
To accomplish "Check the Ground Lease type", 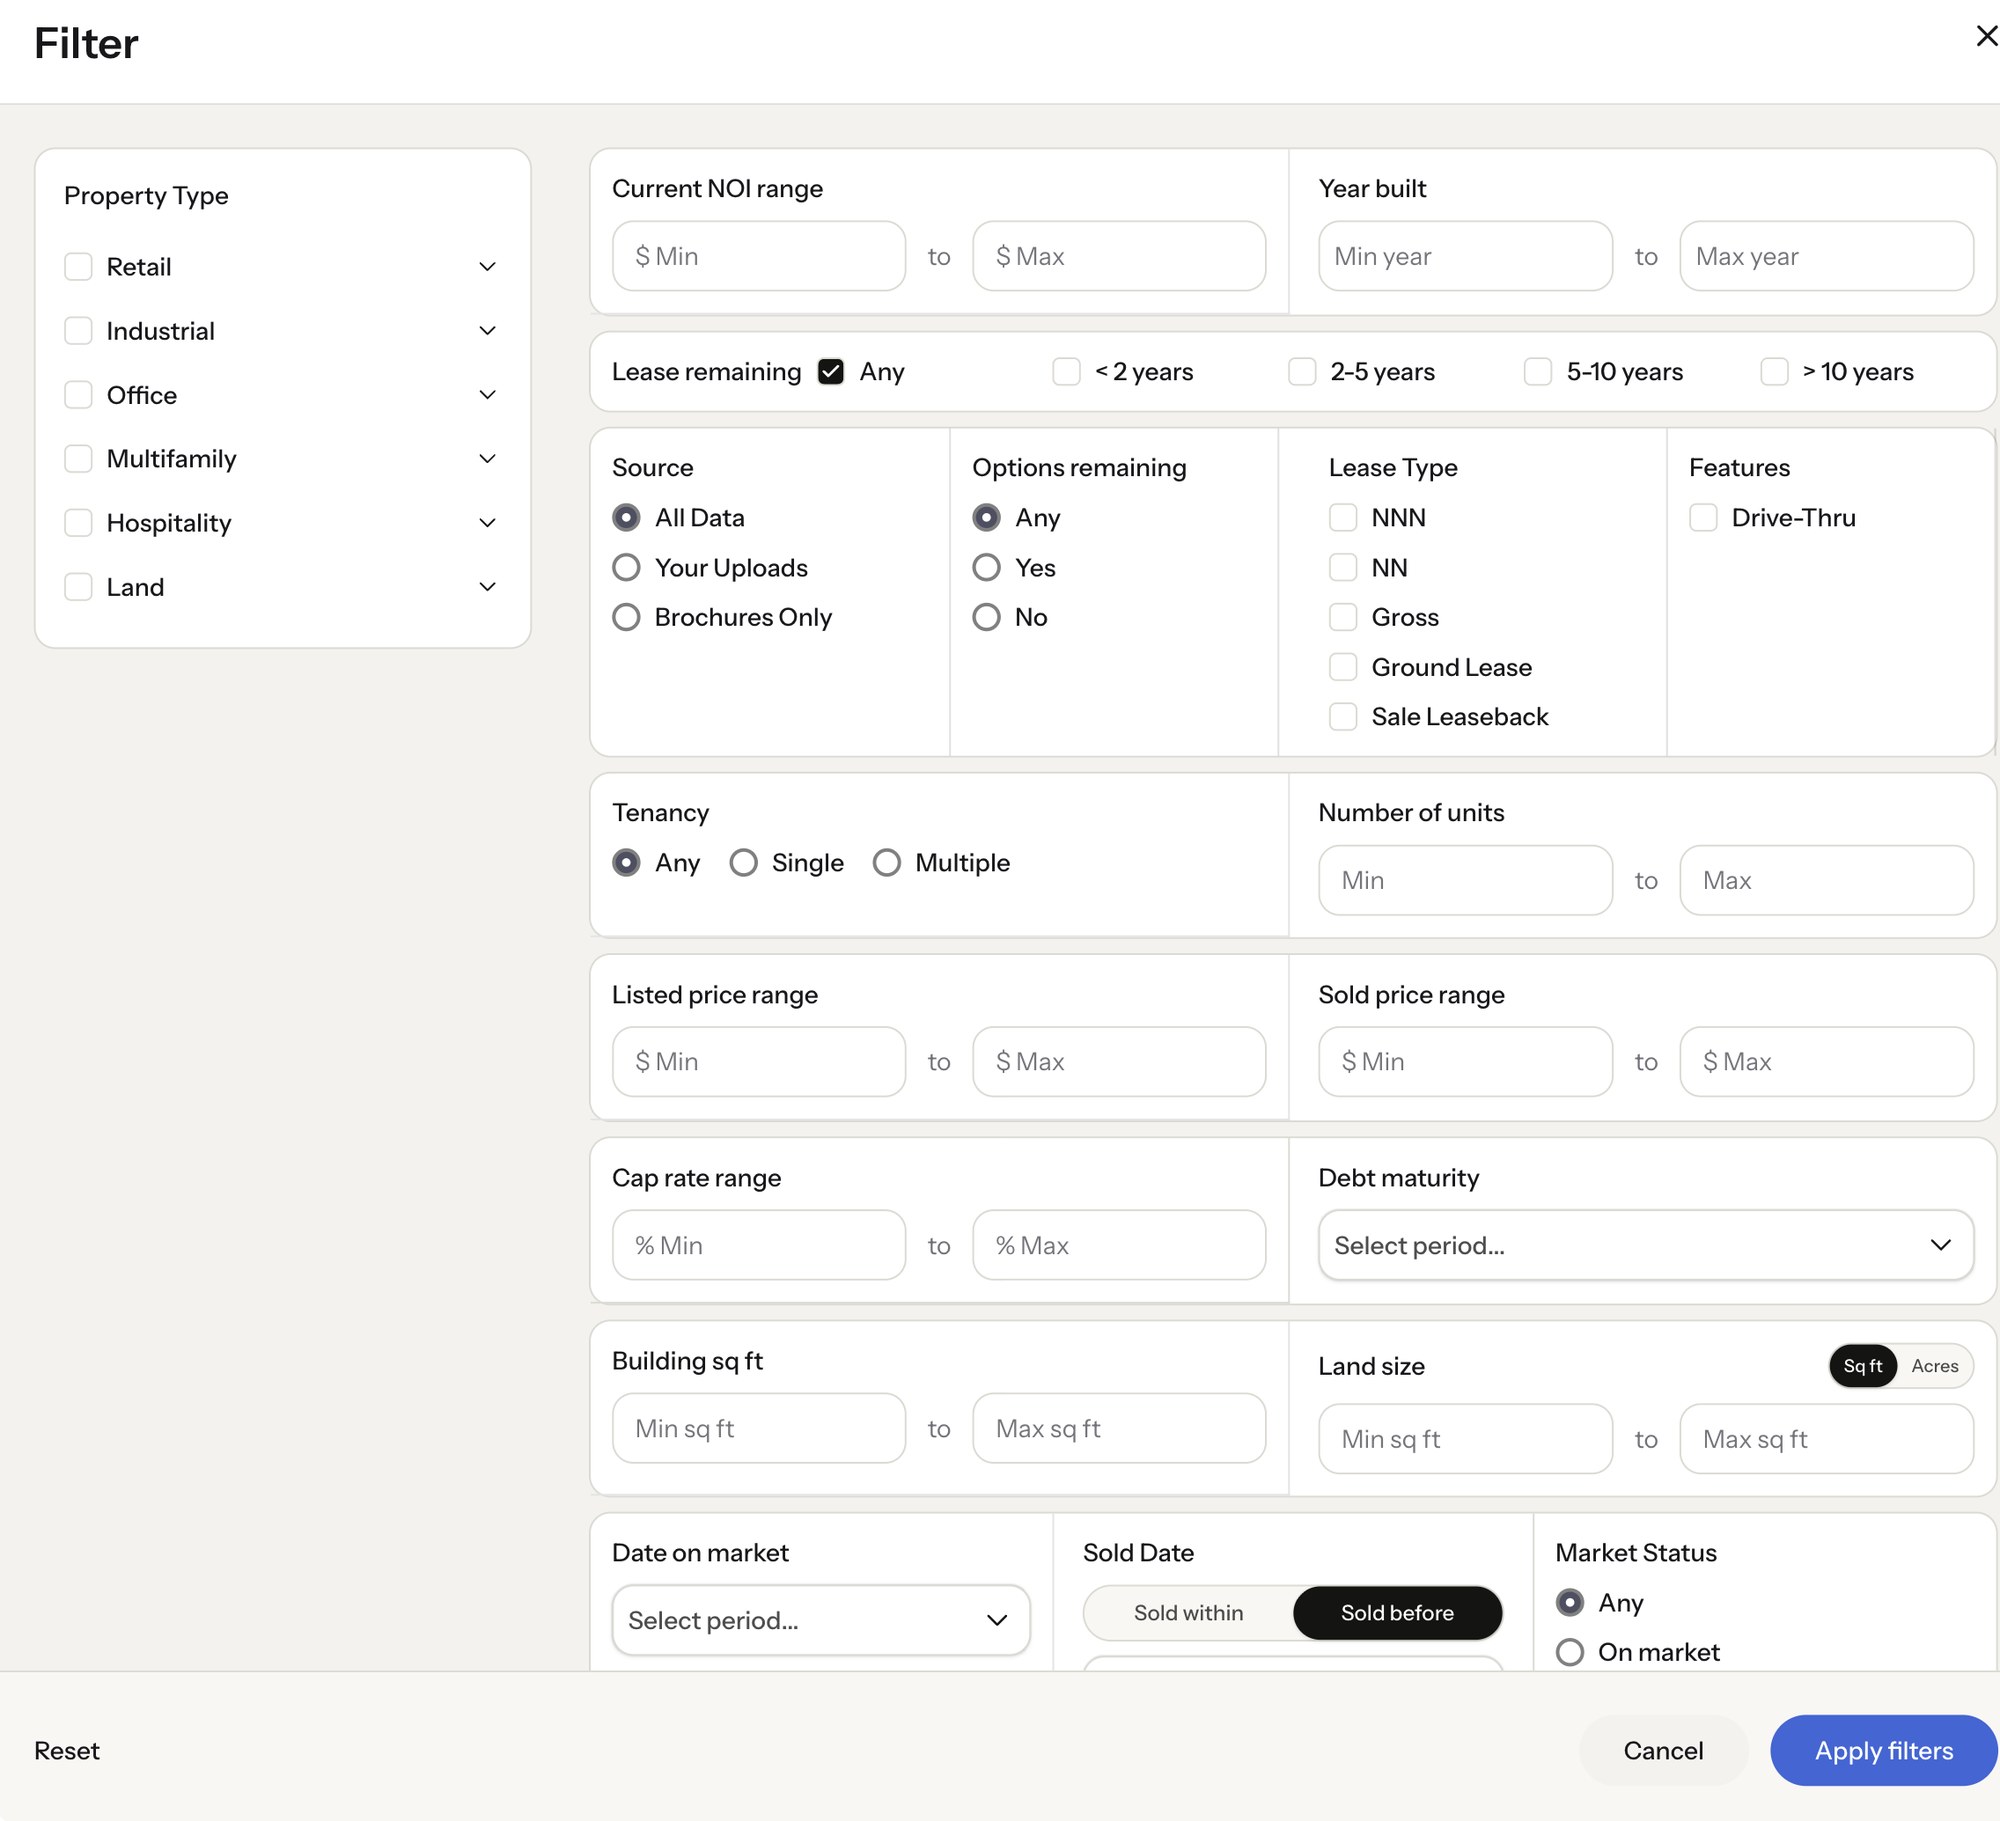I will pos(1343,667).
